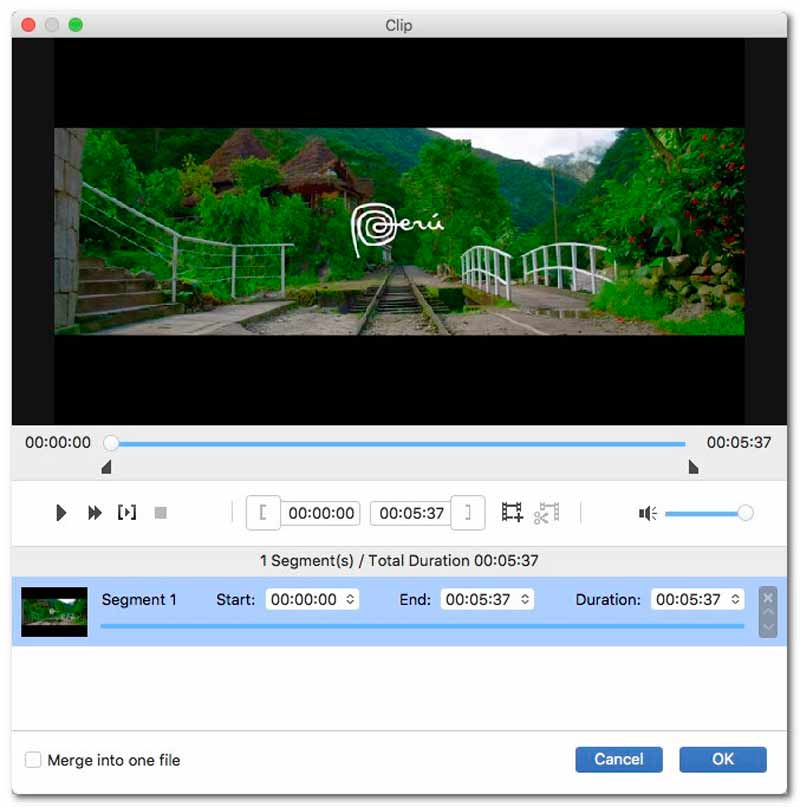Enable Merge into one file checkbox

pyautogui.click(x=33, y=760)
